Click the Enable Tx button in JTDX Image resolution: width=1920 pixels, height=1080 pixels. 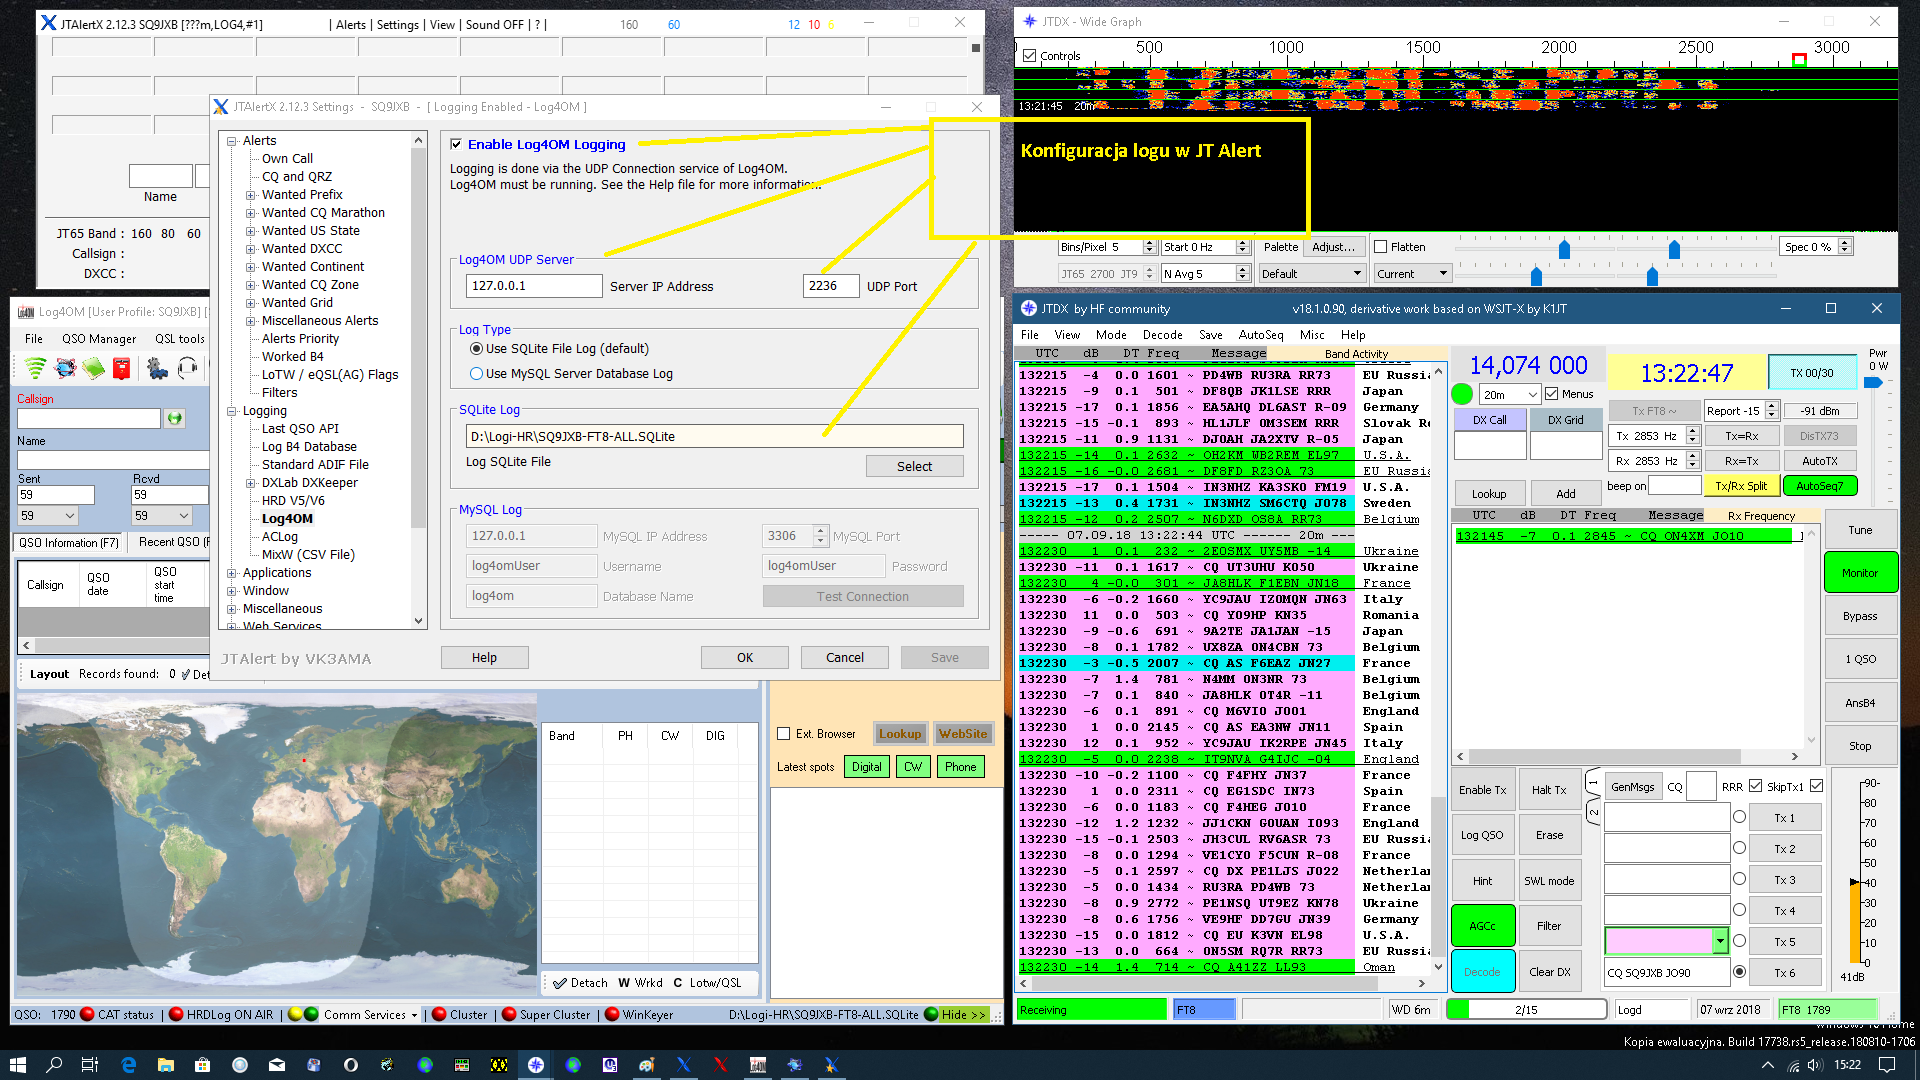point(1482,790)
